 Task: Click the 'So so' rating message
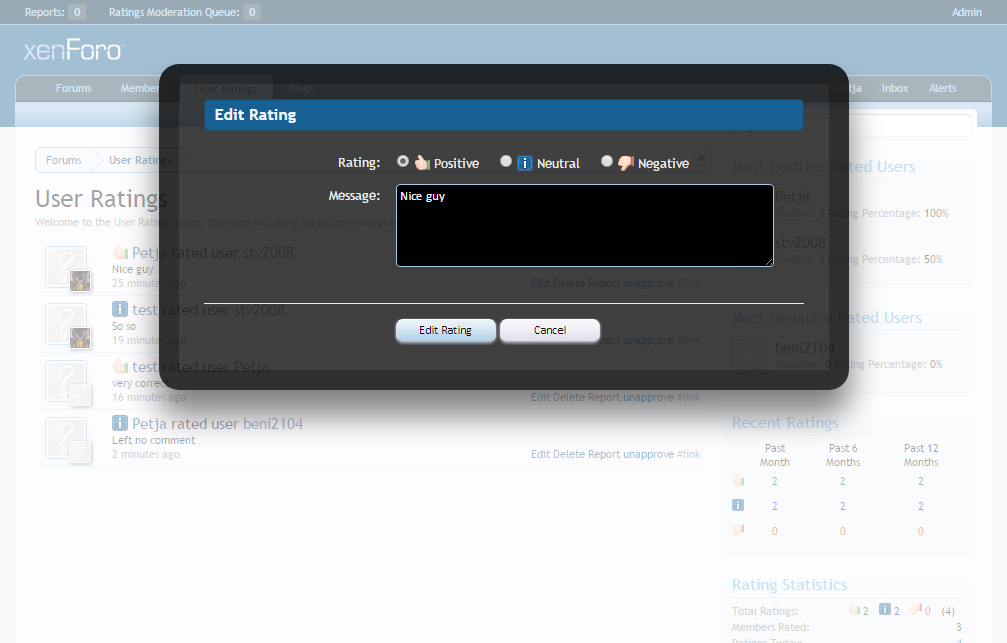(x=124, y=326)
